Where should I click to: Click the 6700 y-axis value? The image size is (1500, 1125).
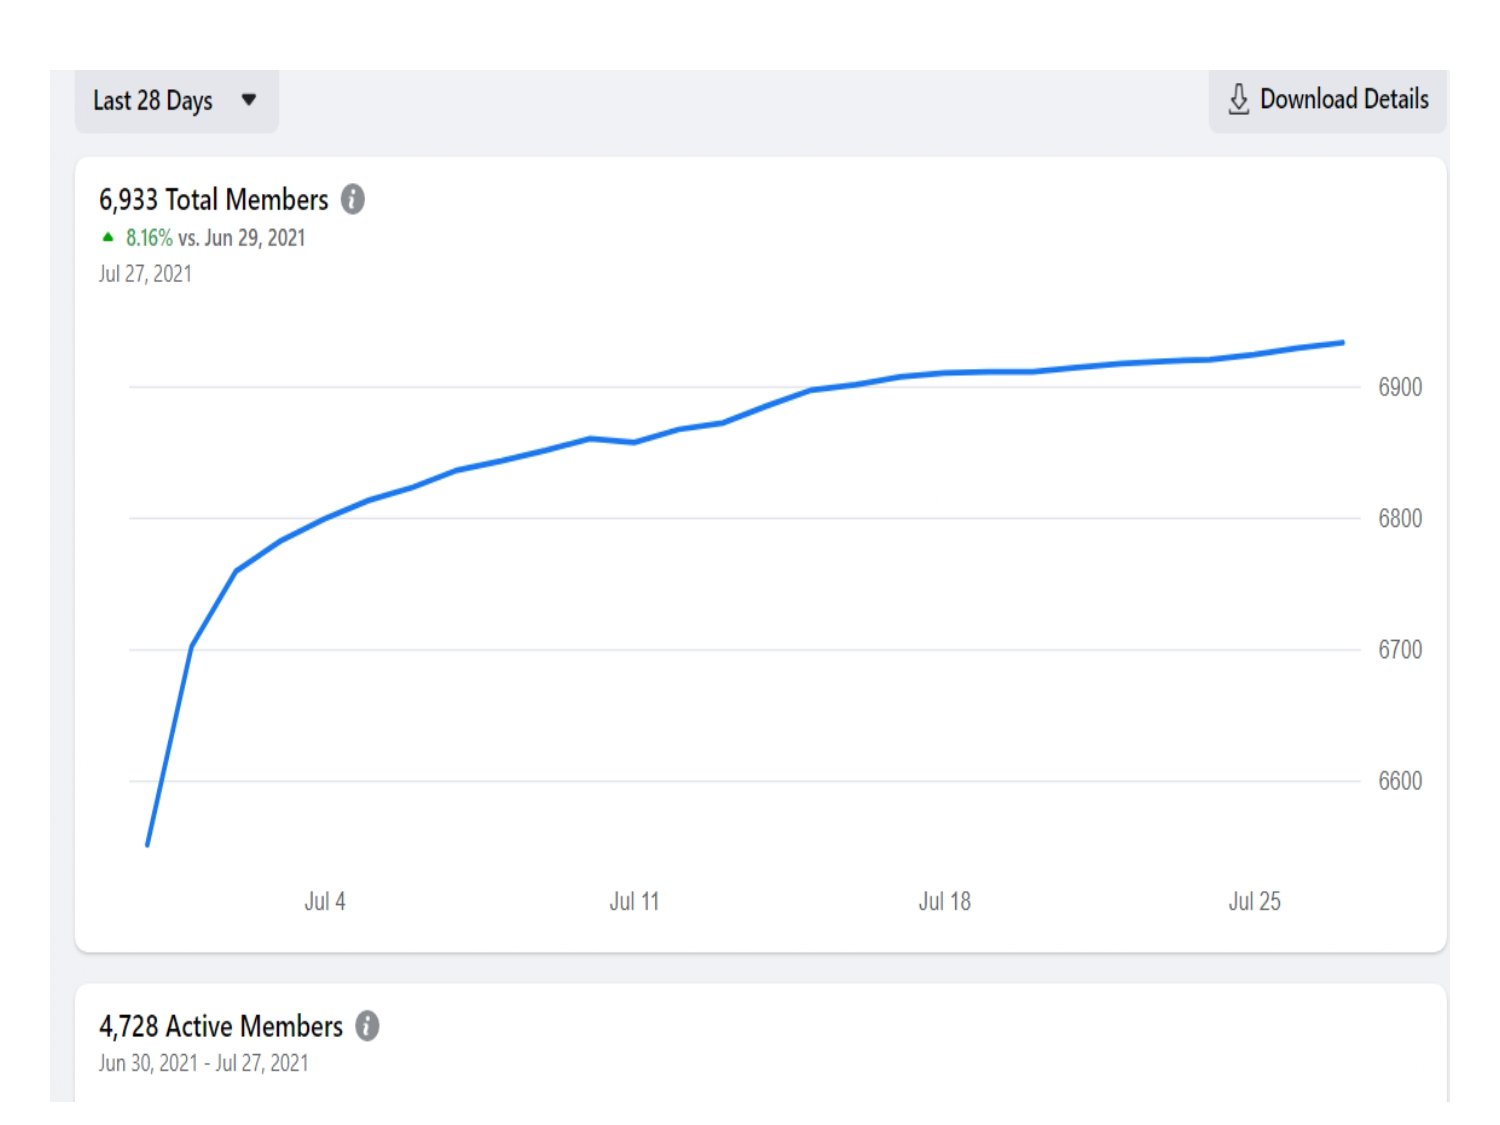coord(1399,650)
